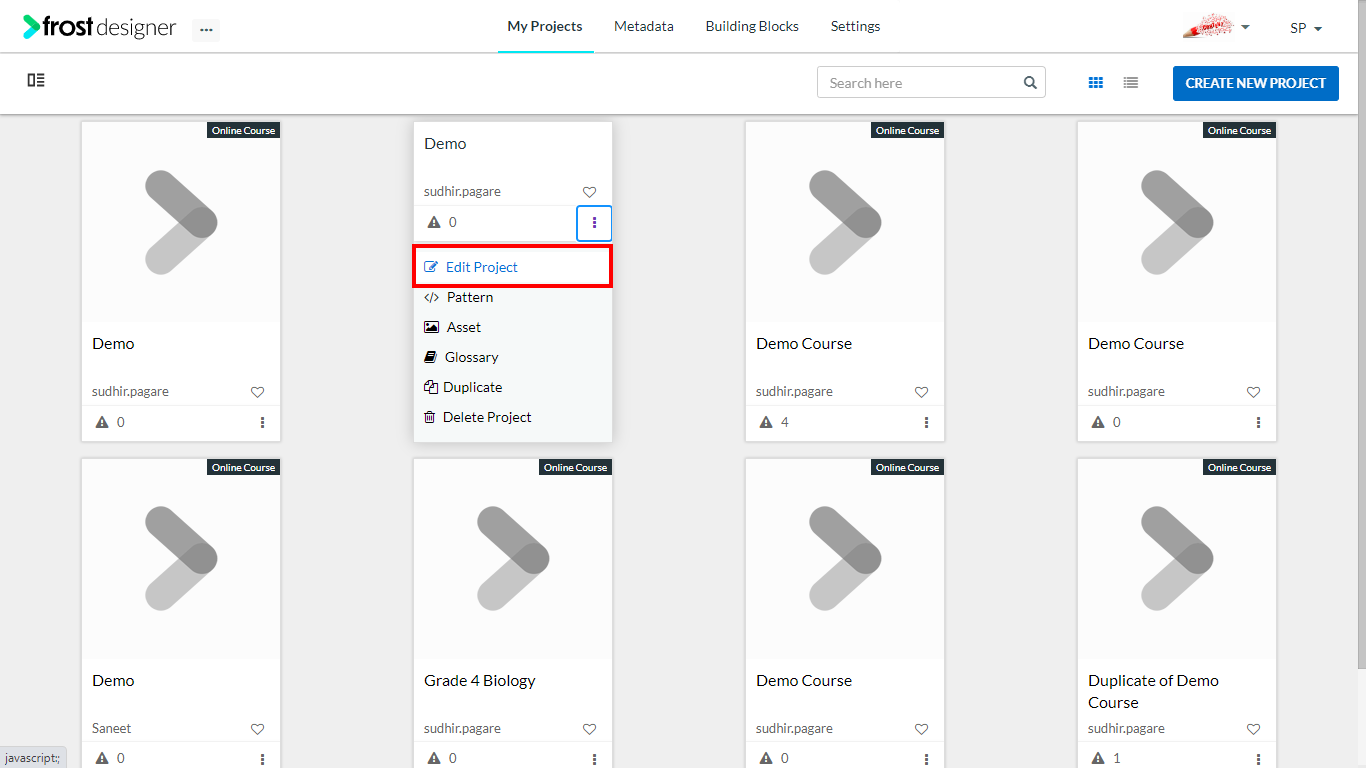Click warning icon showing 1 on Duplicate of Demo Course
The image size is (1366, 768).
tap(1098, 759)
